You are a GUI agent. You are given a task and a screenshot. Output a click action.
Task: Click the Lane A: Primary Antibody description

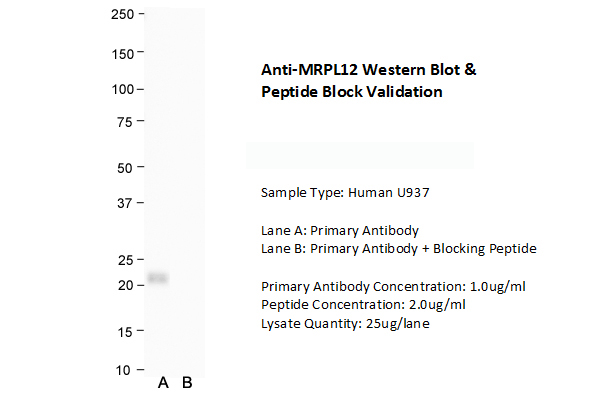340,230
